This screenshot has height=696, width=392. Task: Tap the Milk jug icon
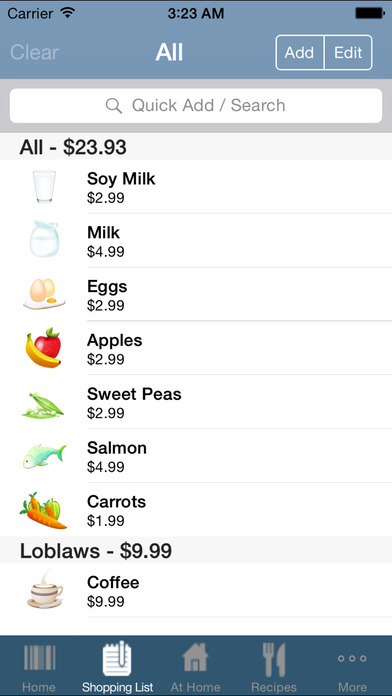44,239
